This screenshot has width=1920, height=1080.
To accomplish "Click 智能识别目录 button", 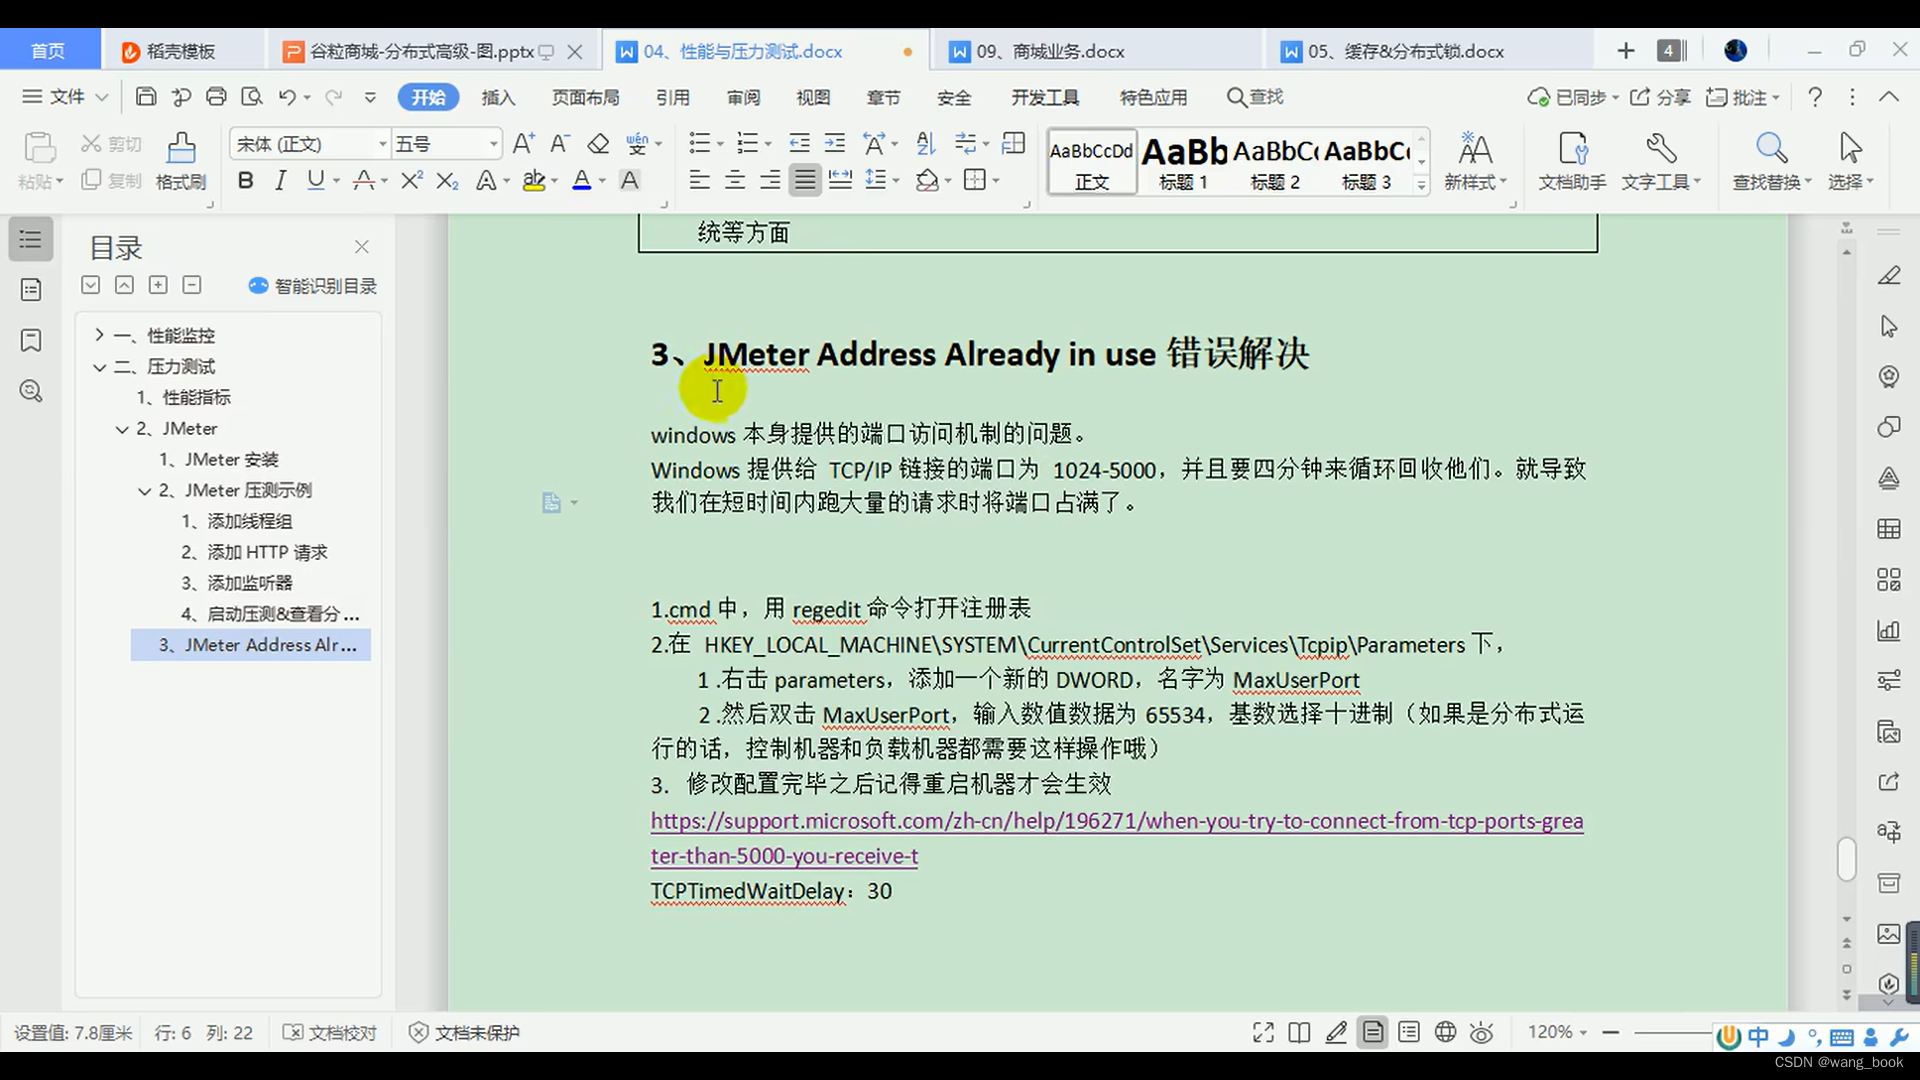I will click(x=313, y=286).
